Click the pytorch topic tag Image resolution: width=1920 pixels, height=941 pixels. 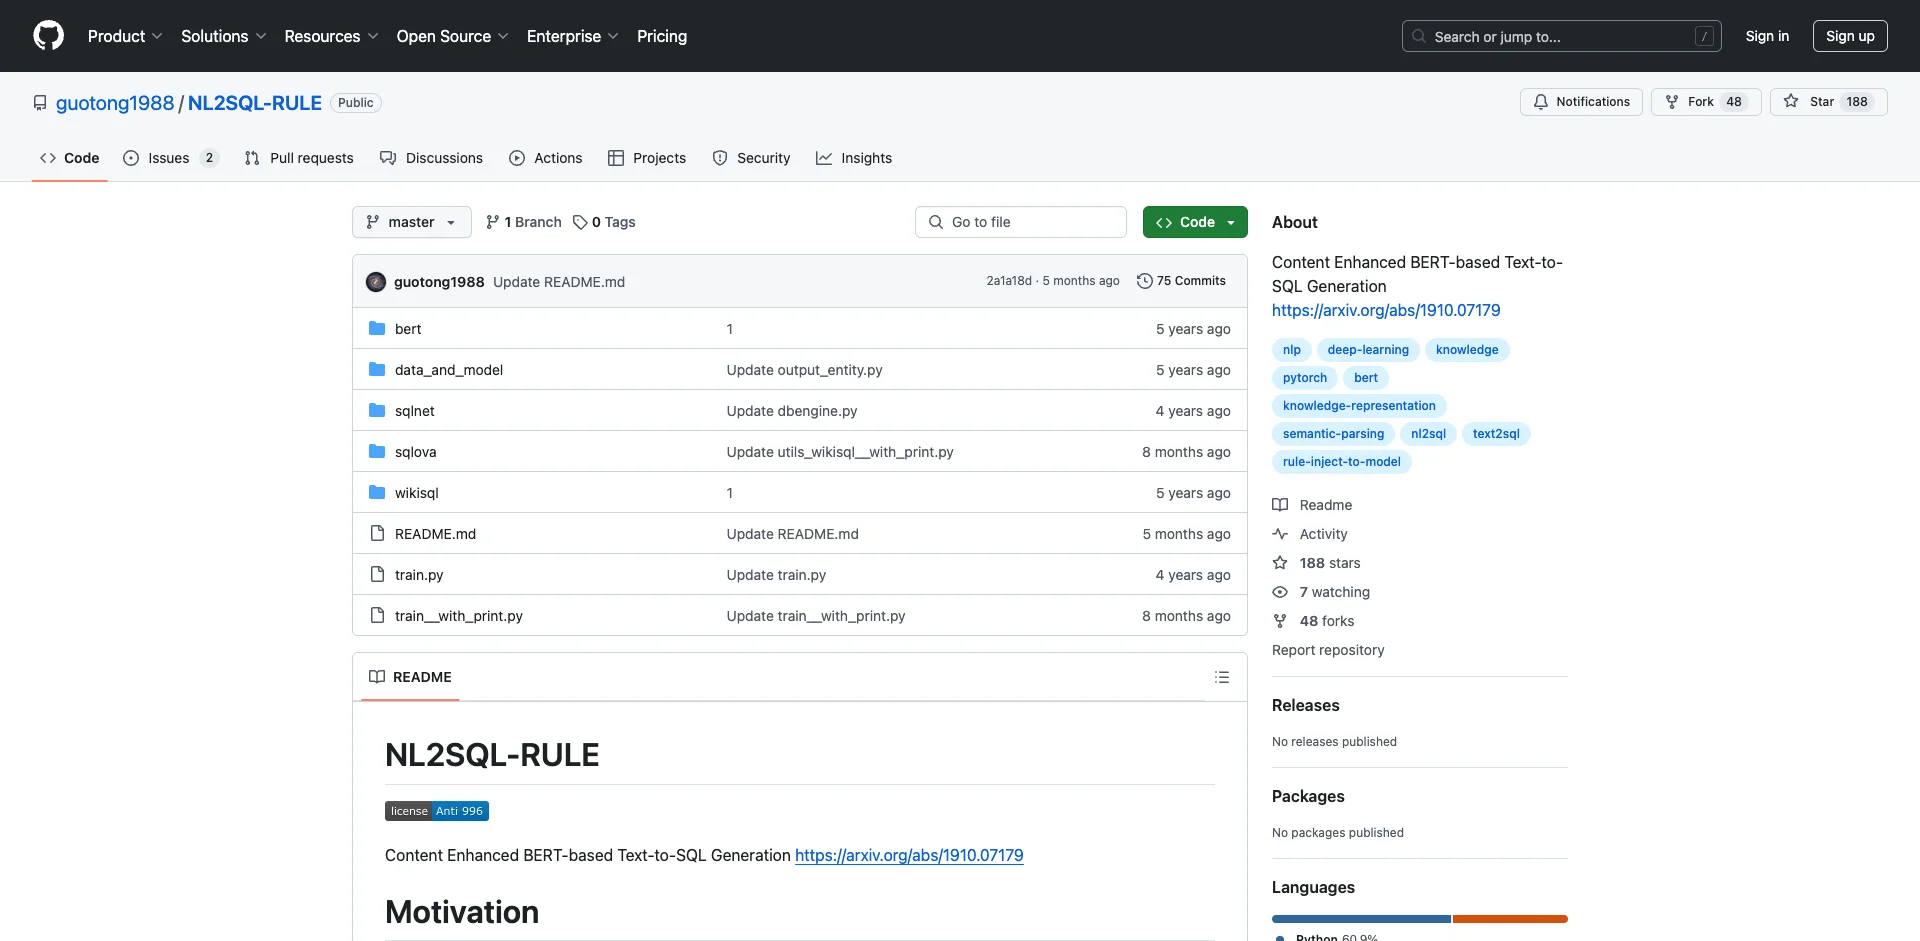[x=1305, y=378]
